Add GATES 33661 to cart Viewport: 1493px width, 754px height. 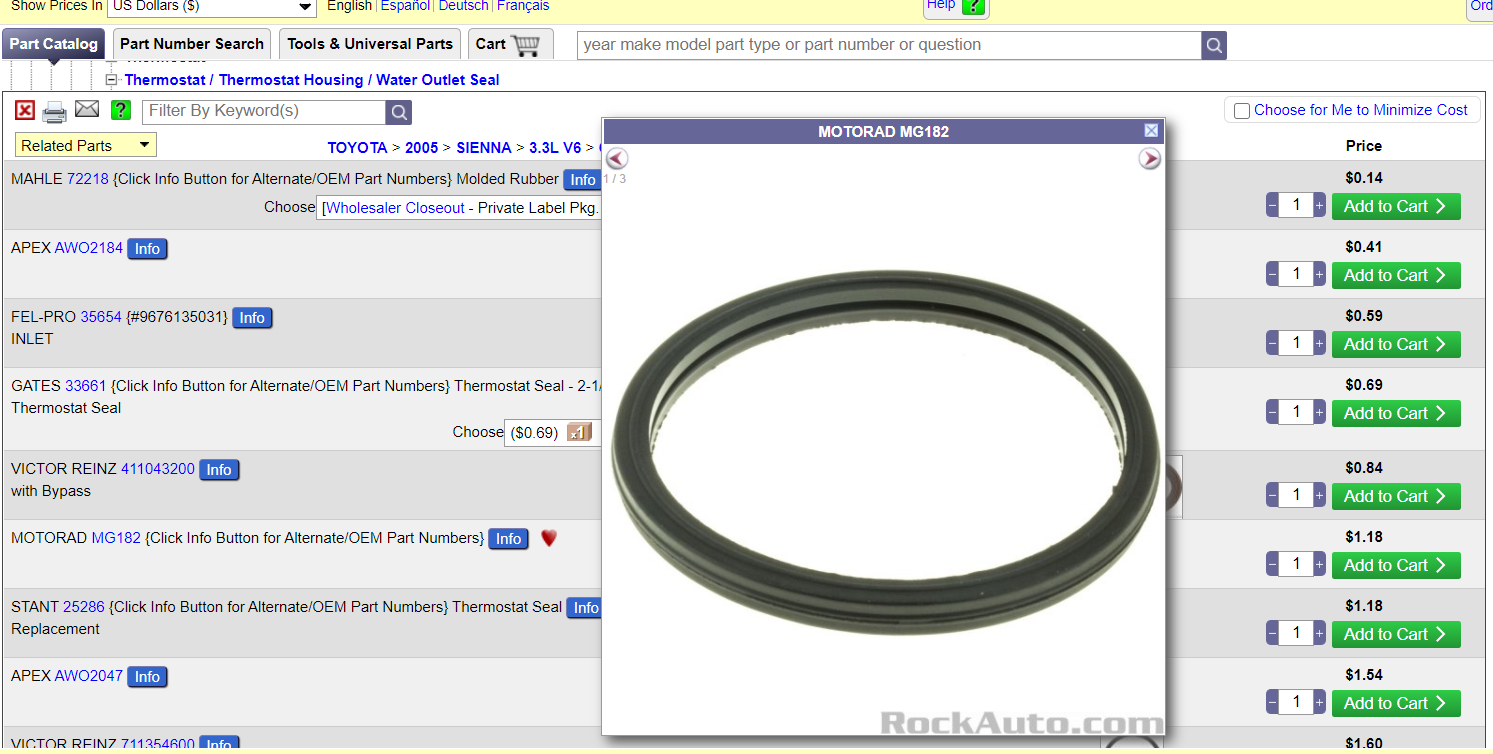(x=1396, y=414)
